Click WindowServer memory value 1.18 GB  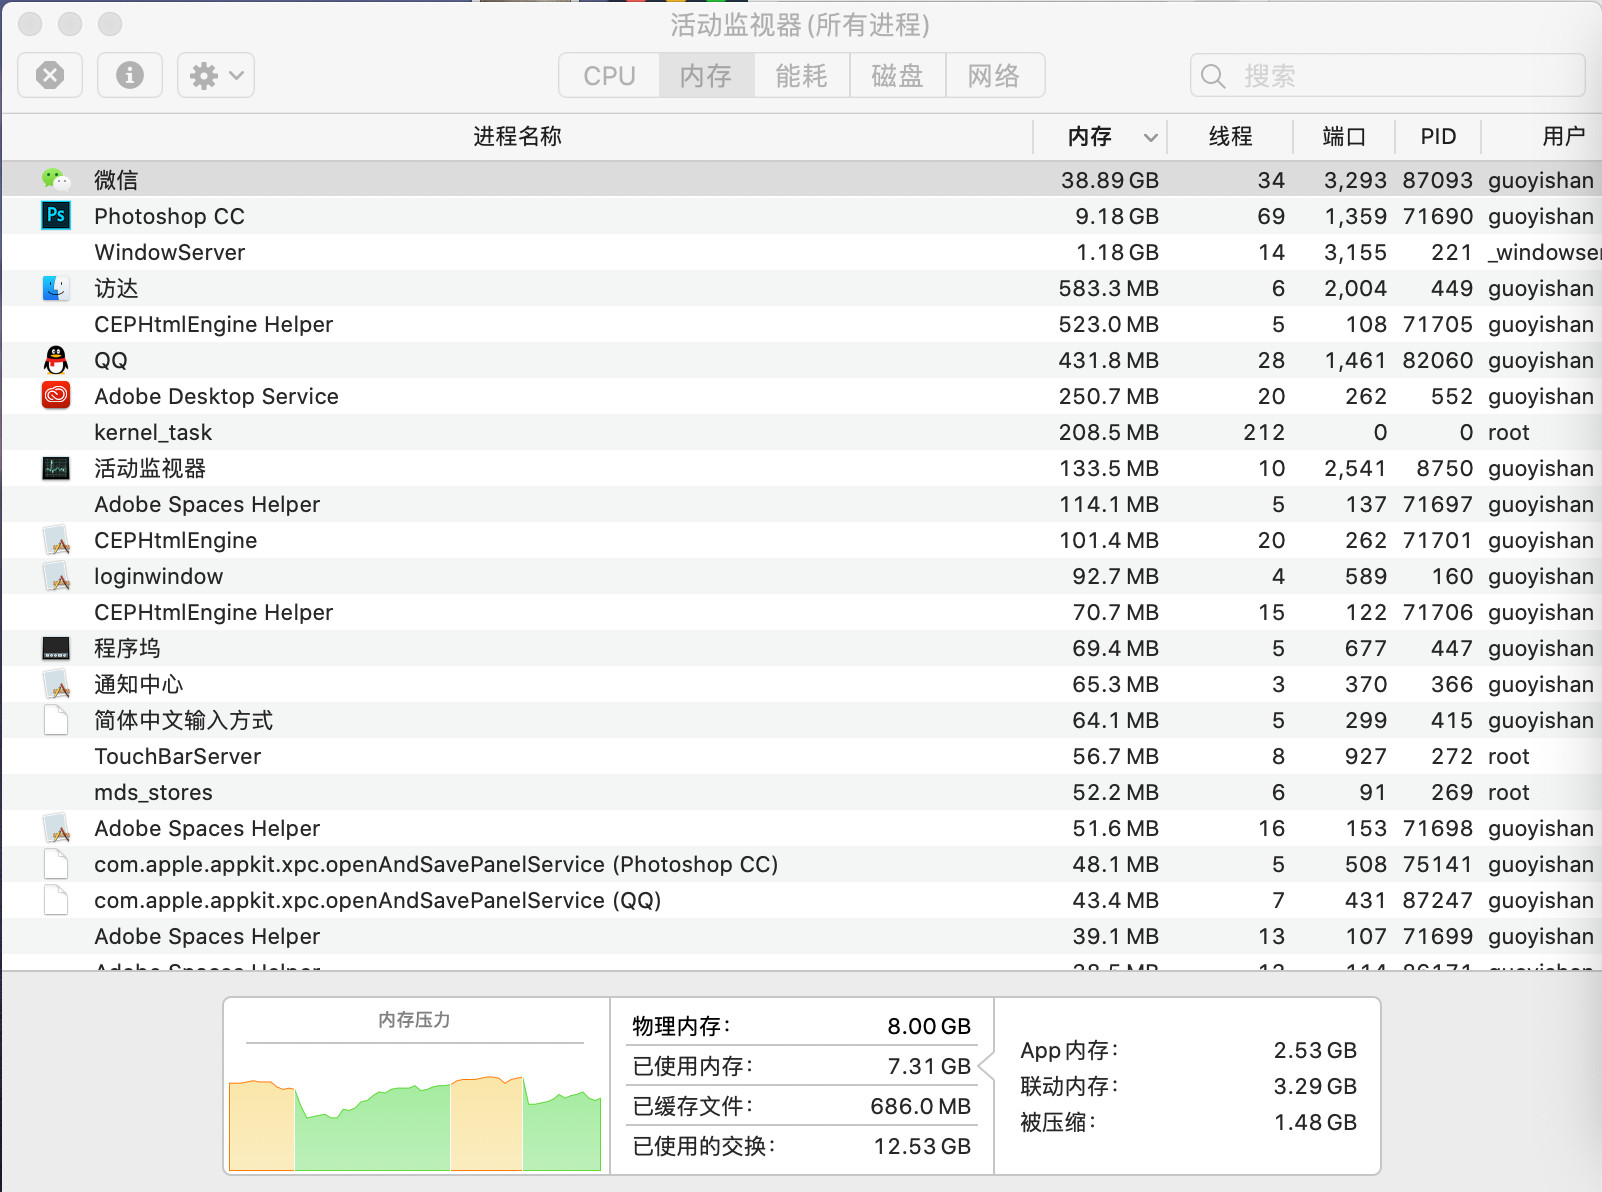tap(1116, 252)
